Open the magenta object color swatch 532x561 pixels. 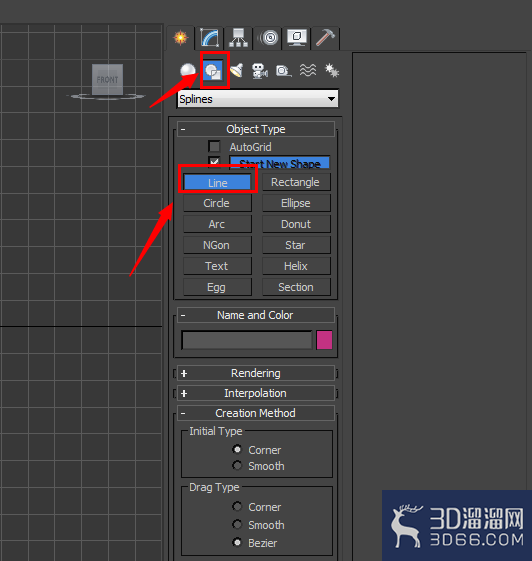324,340
